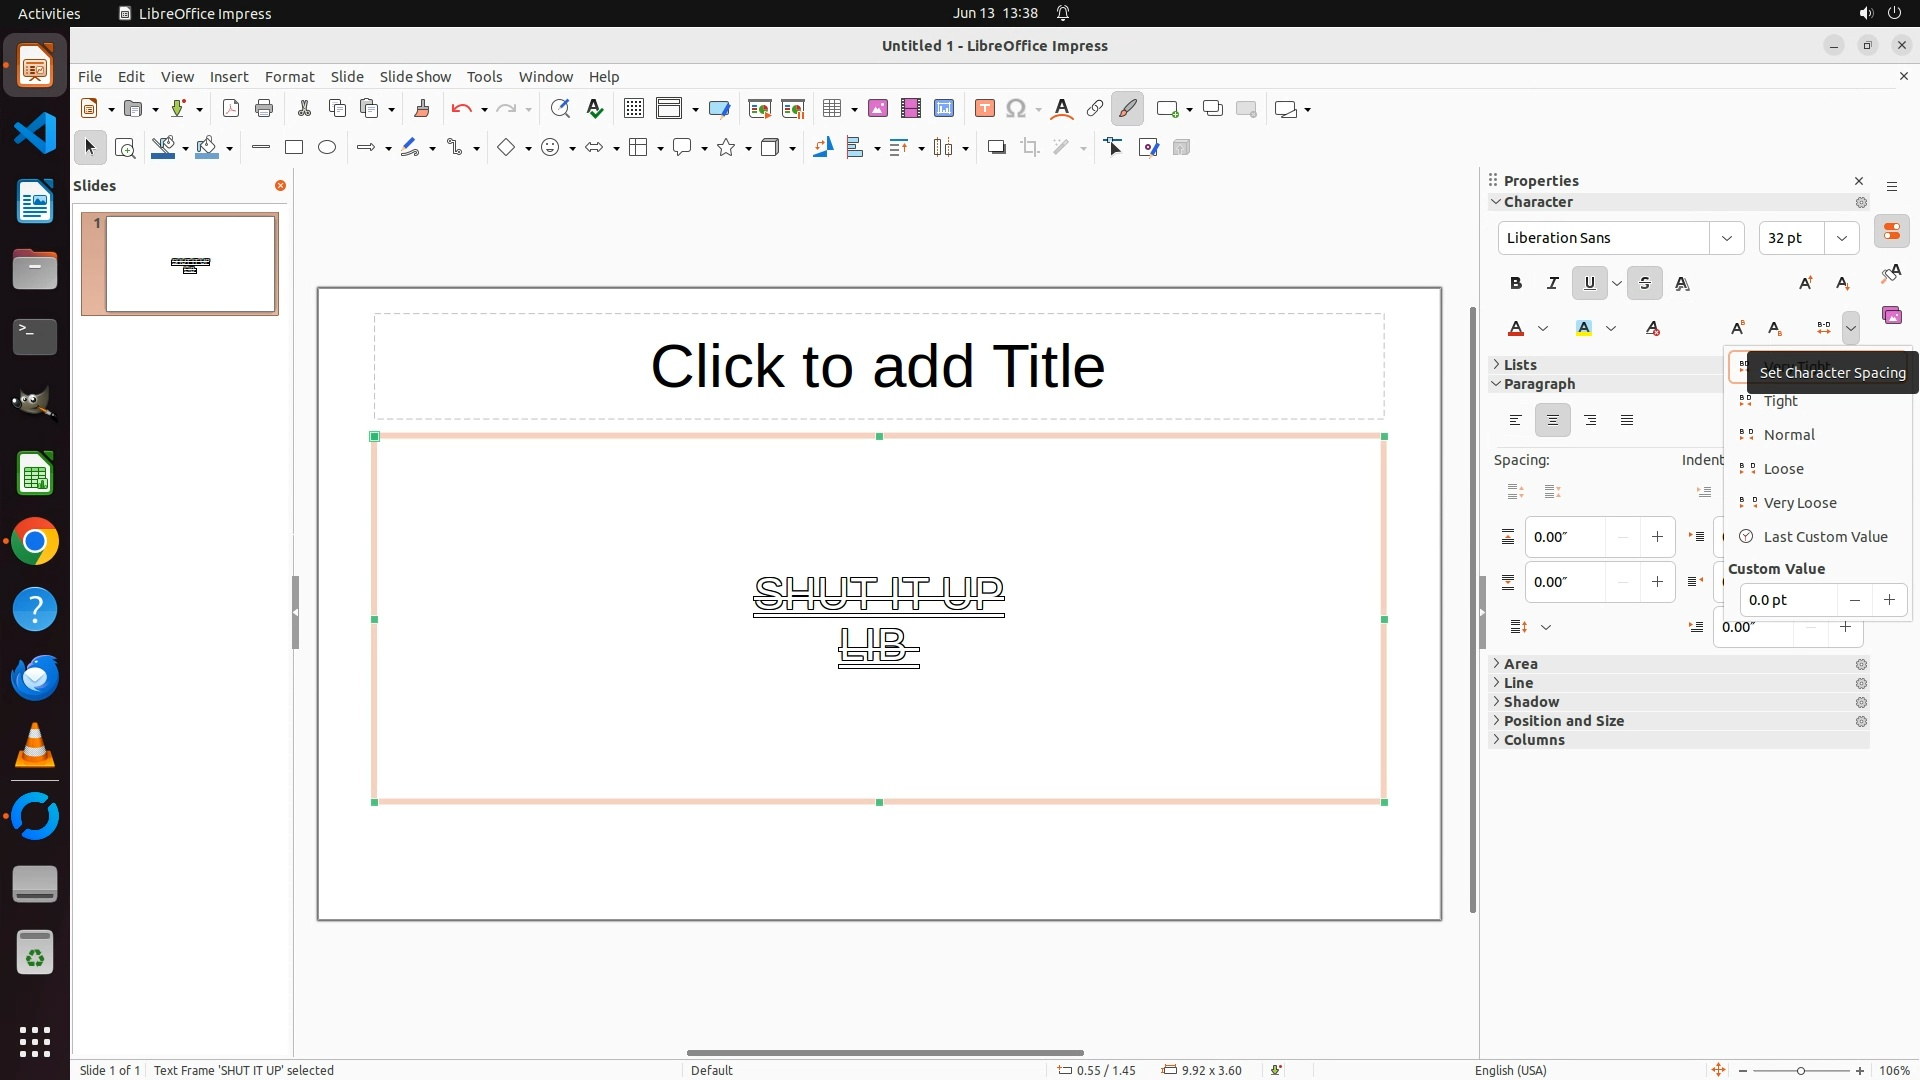Click the Display Grid icon
This screenshot has height=1080, width=1920.
click(x=633, y=109)
